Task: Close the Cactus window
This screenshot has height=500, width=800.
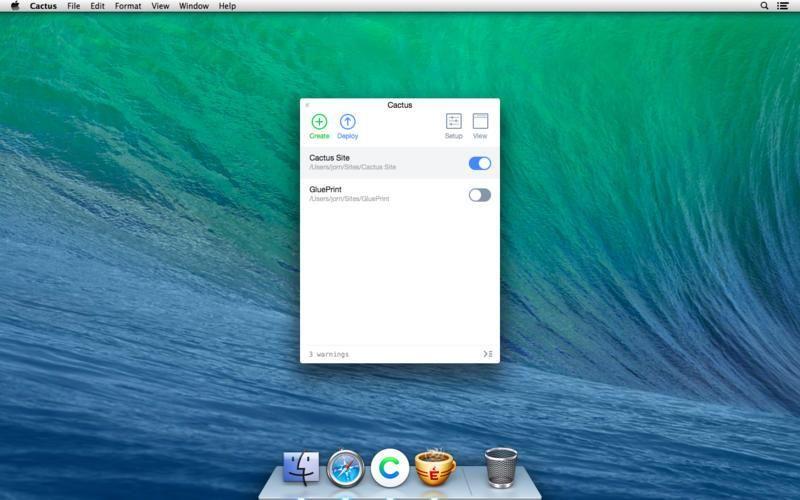Action: click(x=307, y=105)
